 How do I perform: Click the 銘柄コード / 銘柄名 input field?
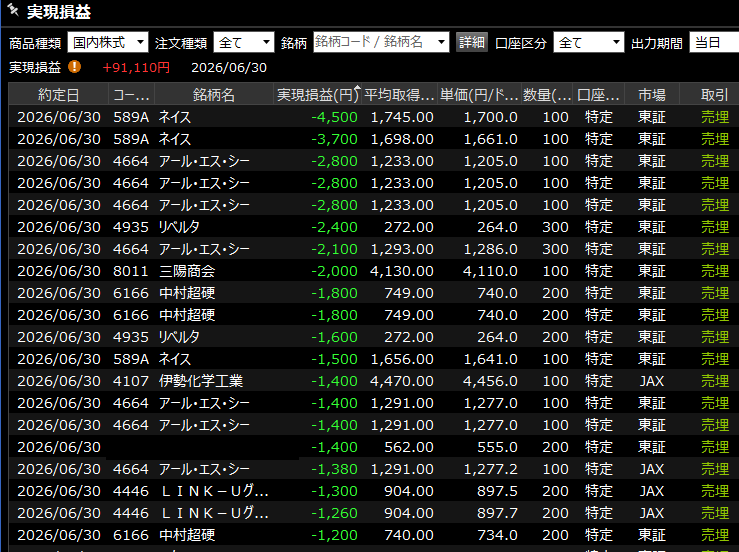coord(374,42)
